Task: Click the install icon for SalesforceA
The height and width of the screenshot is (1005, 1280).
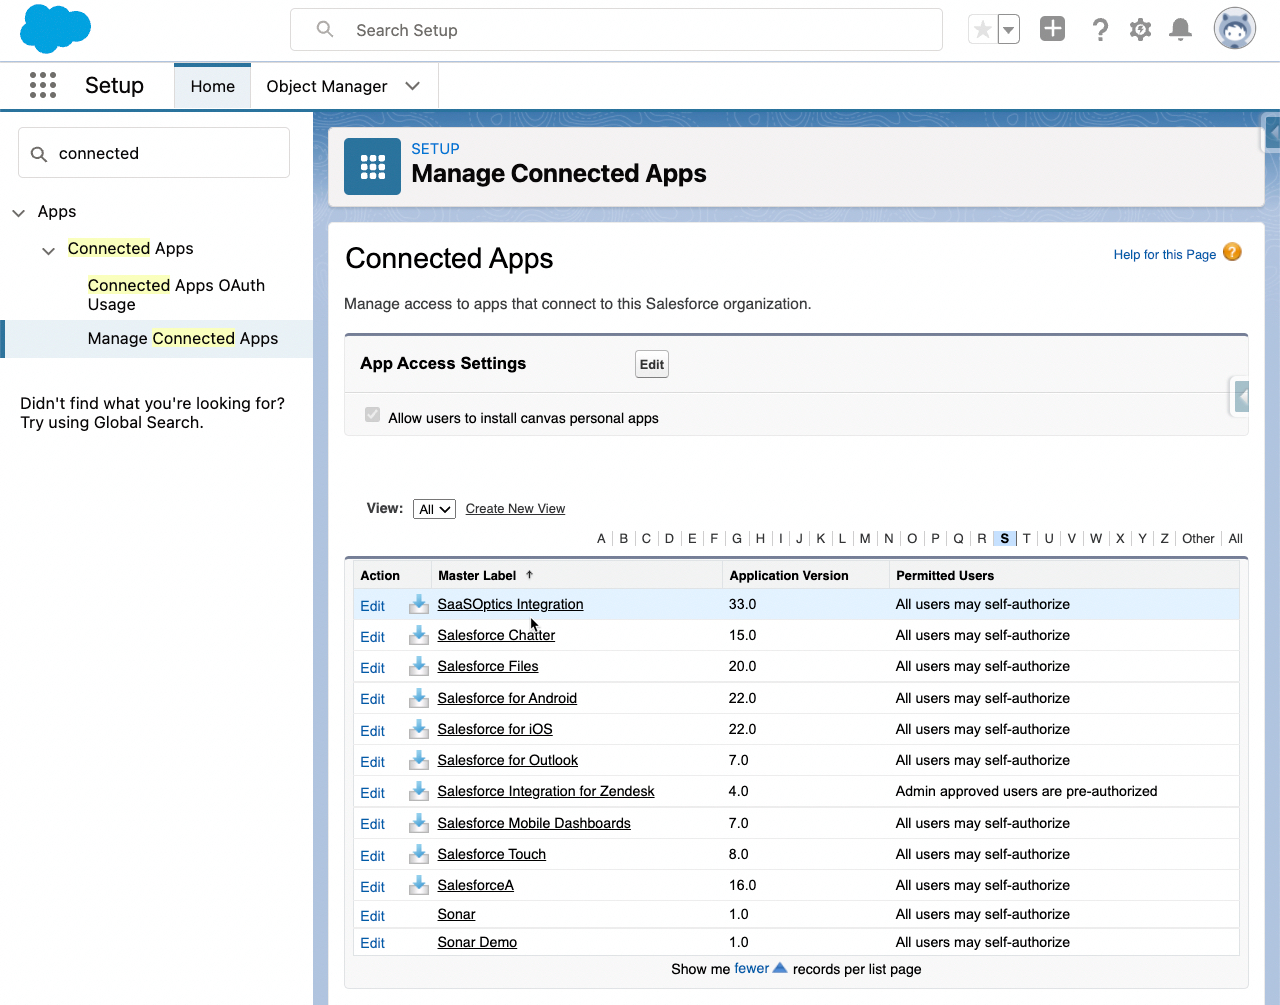Action: 419,885
